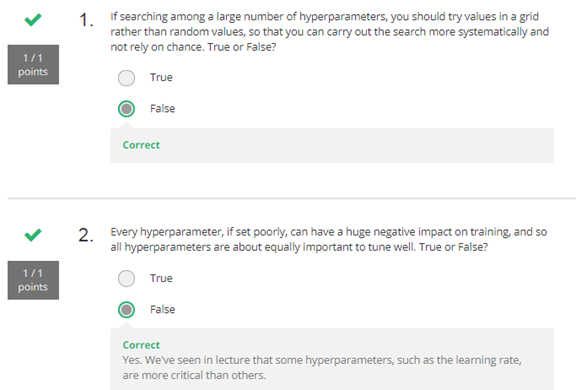The width and height of the screenshot is (576, 390).
Task: Click question 1's '1 / 1 points' badge
Action: point(33,65)
